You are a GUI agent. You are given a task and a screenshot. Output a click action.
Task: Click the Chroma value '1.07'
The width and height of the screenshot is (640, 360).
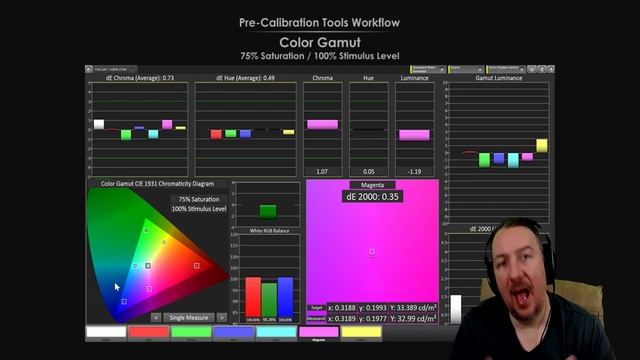coord(322,171)
